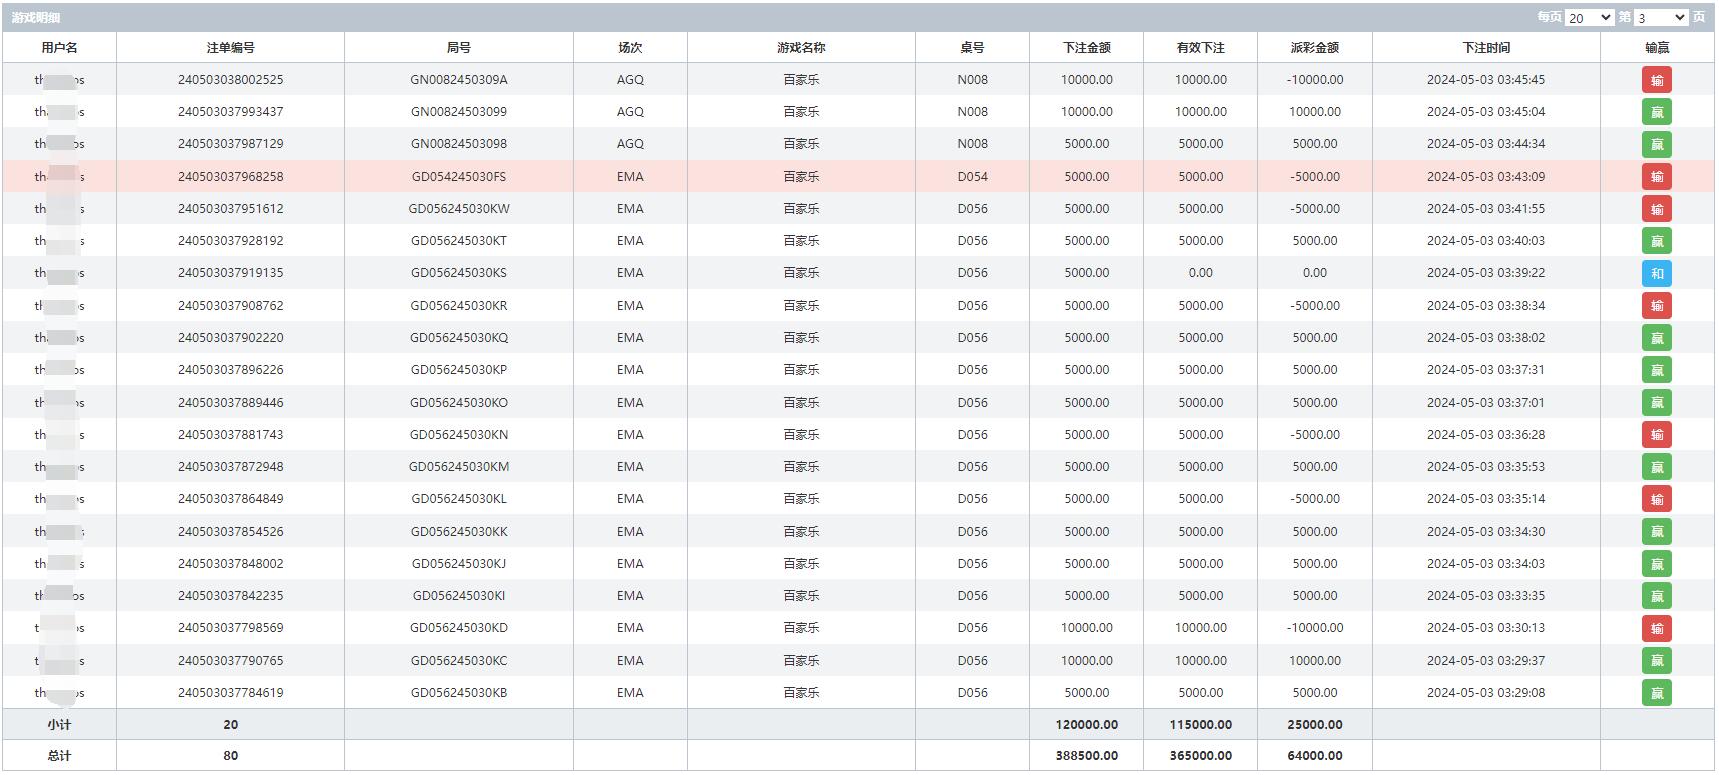Click the 有效下注 column header
This screenshot has height=775, width=1719.
pyautogui.click(x=1200, y=47)
